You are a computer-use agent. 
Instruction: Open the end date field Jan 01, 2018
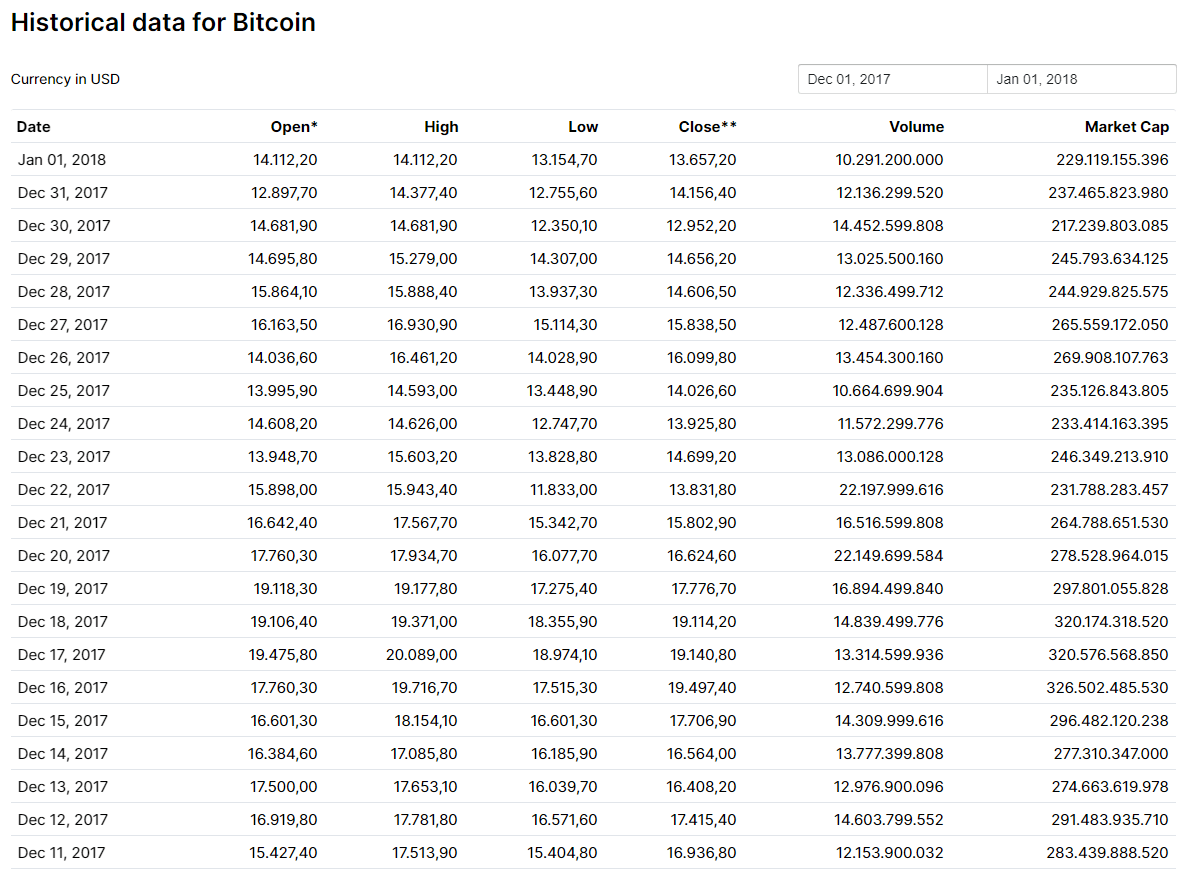click(1081, 79)
